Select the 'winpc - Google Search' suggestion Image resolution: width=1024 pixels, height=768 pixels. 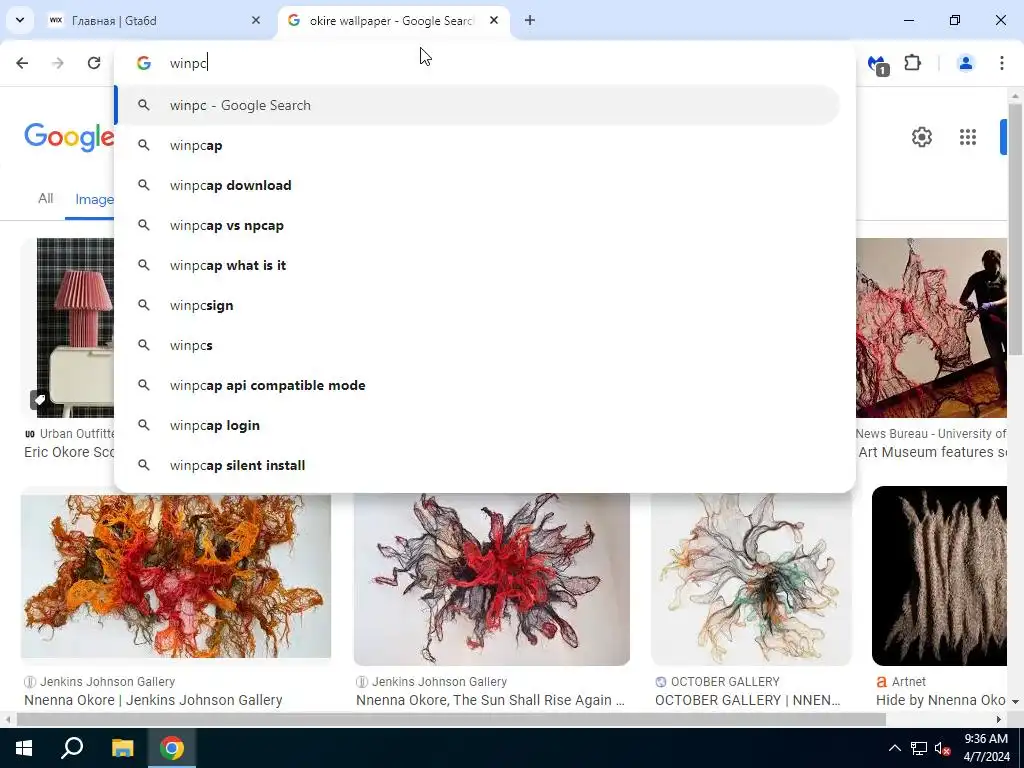(x=478, y=105)
